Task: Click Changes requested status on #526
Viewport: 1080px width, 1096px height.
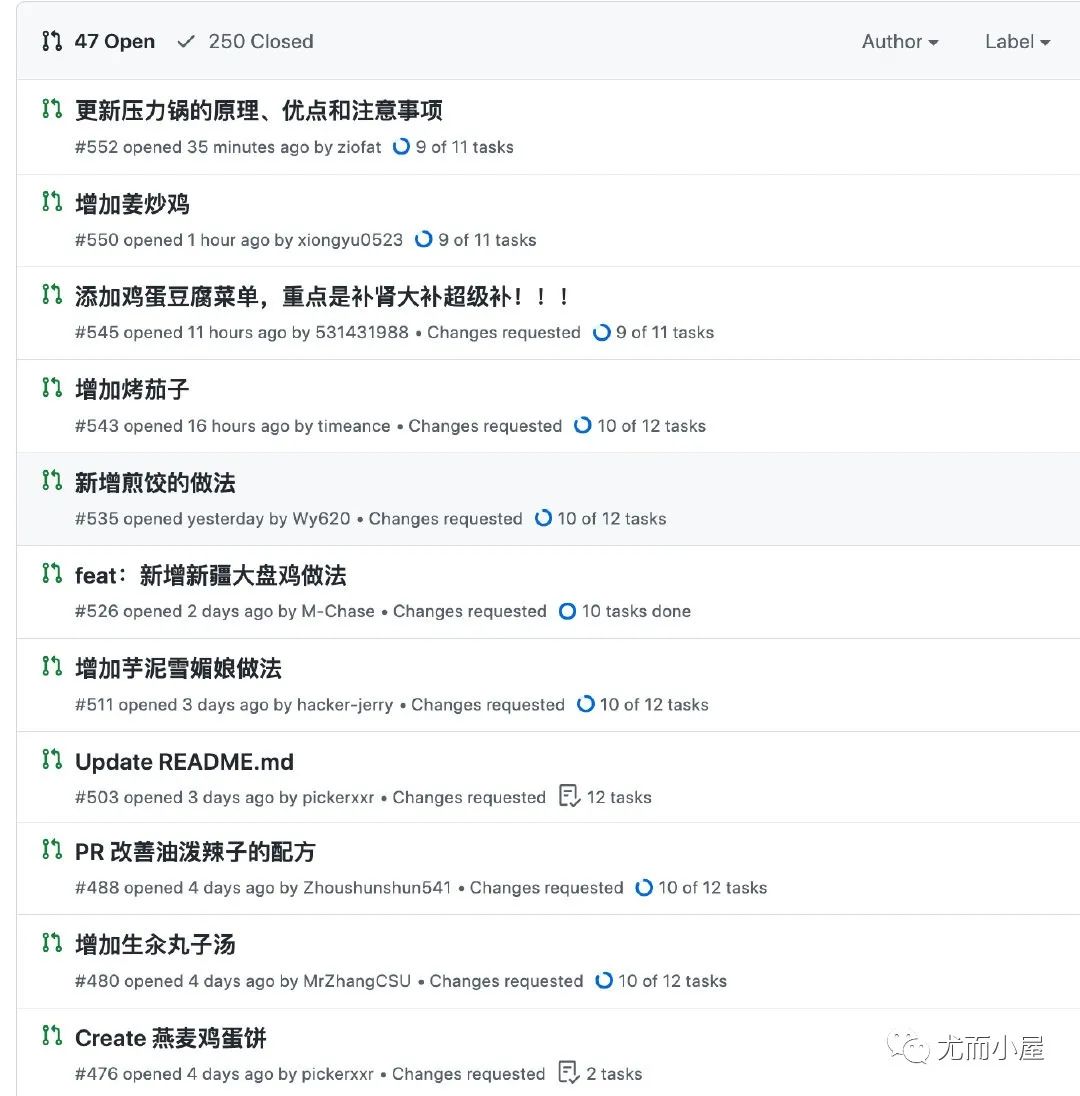Action: [470, 612]
